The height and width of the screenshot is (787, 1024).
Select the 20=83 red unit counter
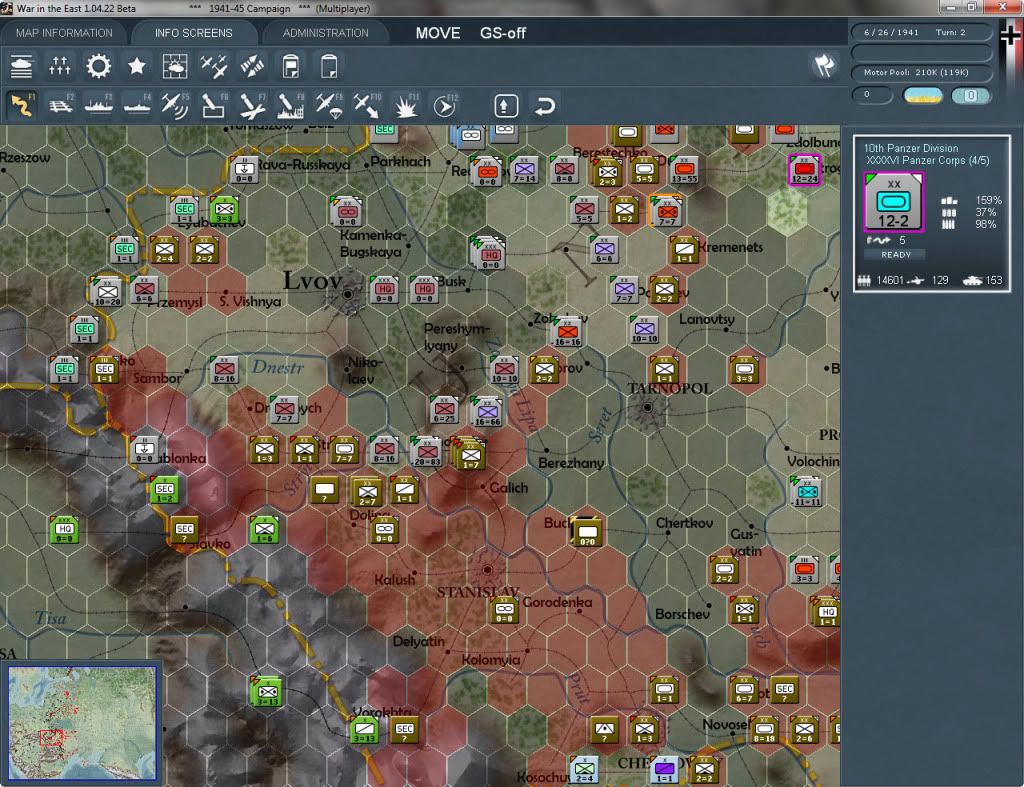click(427, 451)
